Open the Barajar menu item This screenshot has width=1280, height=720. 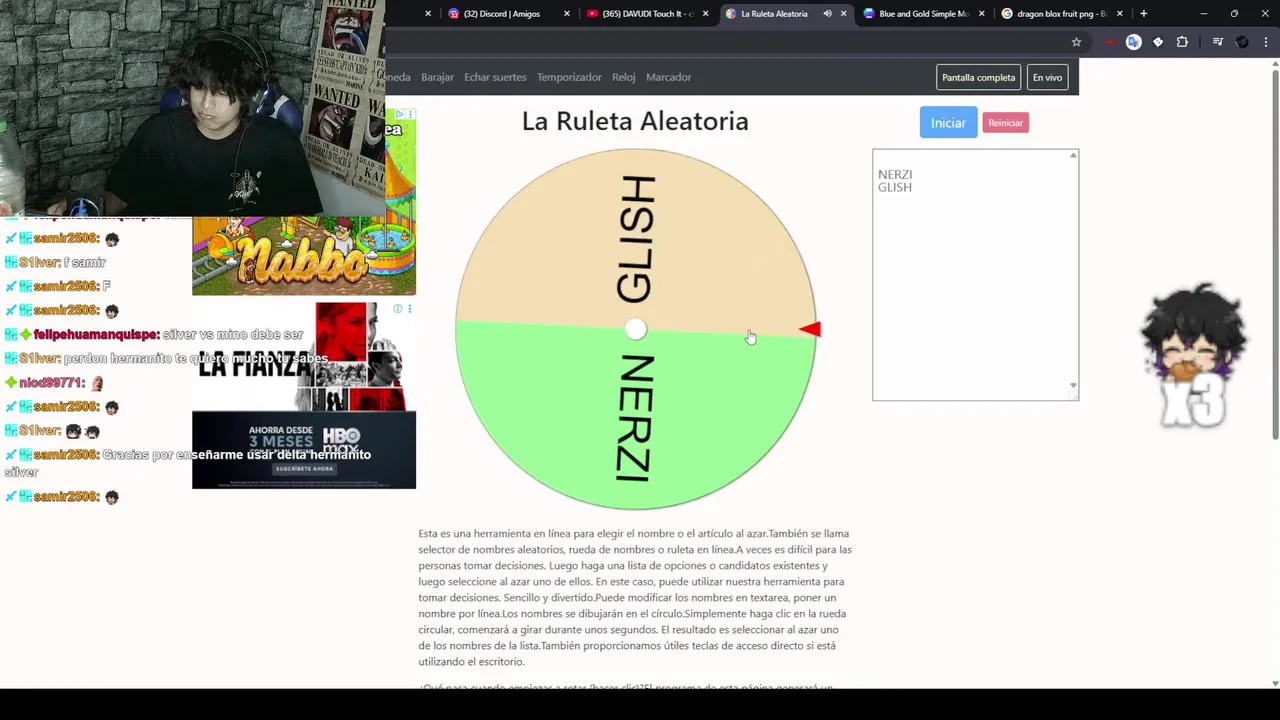coord(437,77)
